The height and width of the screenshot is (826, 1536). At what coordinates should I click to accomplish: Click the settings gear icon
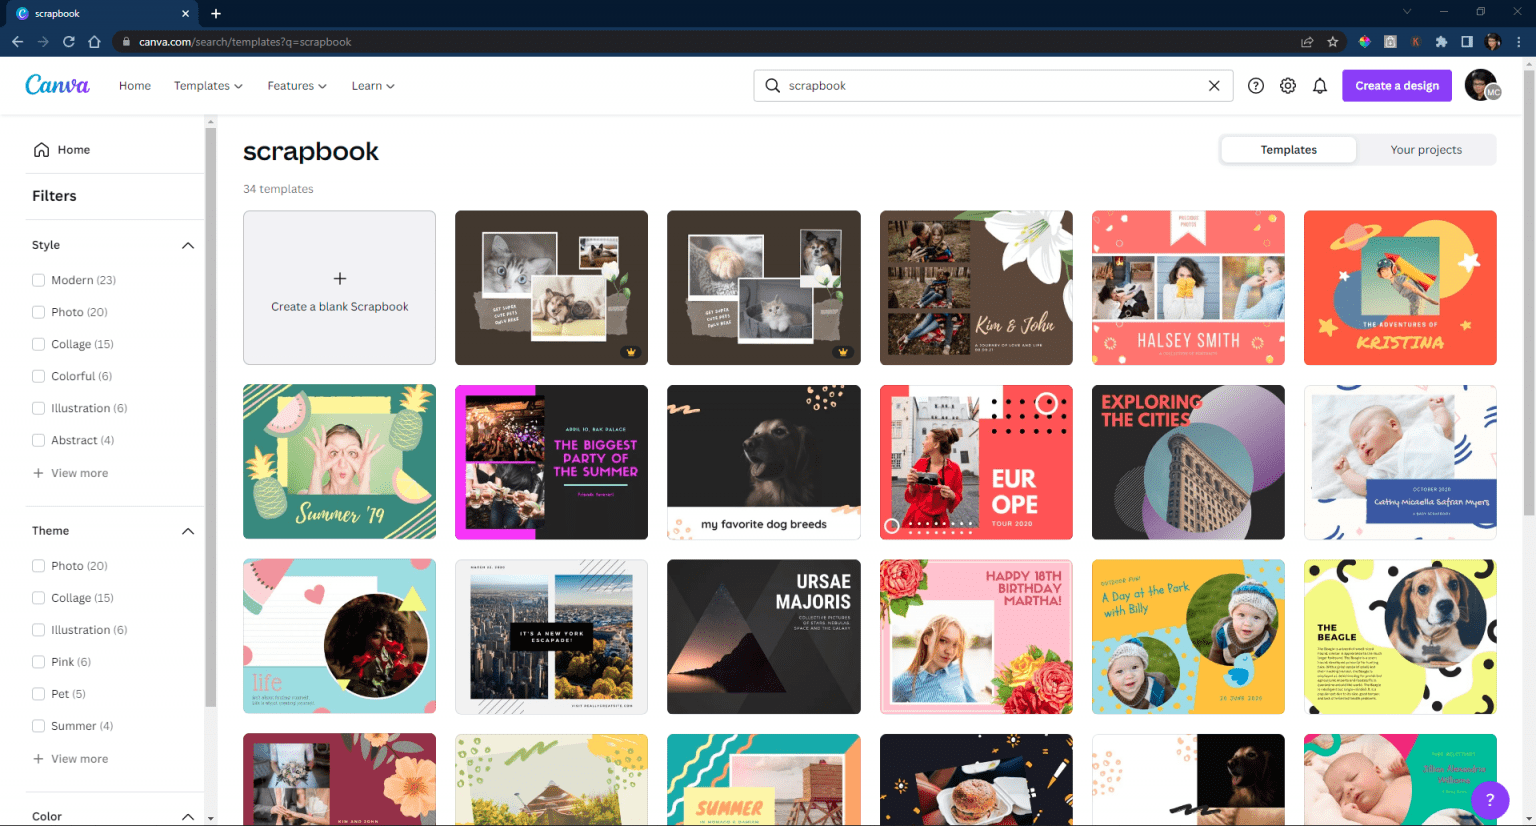[1288, 85]
